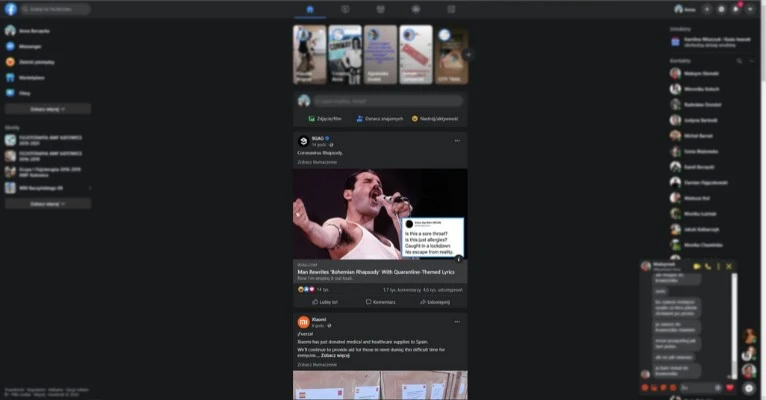766x400 pixels.
Task: Send a heart in the chat
Action: (730, 388)
